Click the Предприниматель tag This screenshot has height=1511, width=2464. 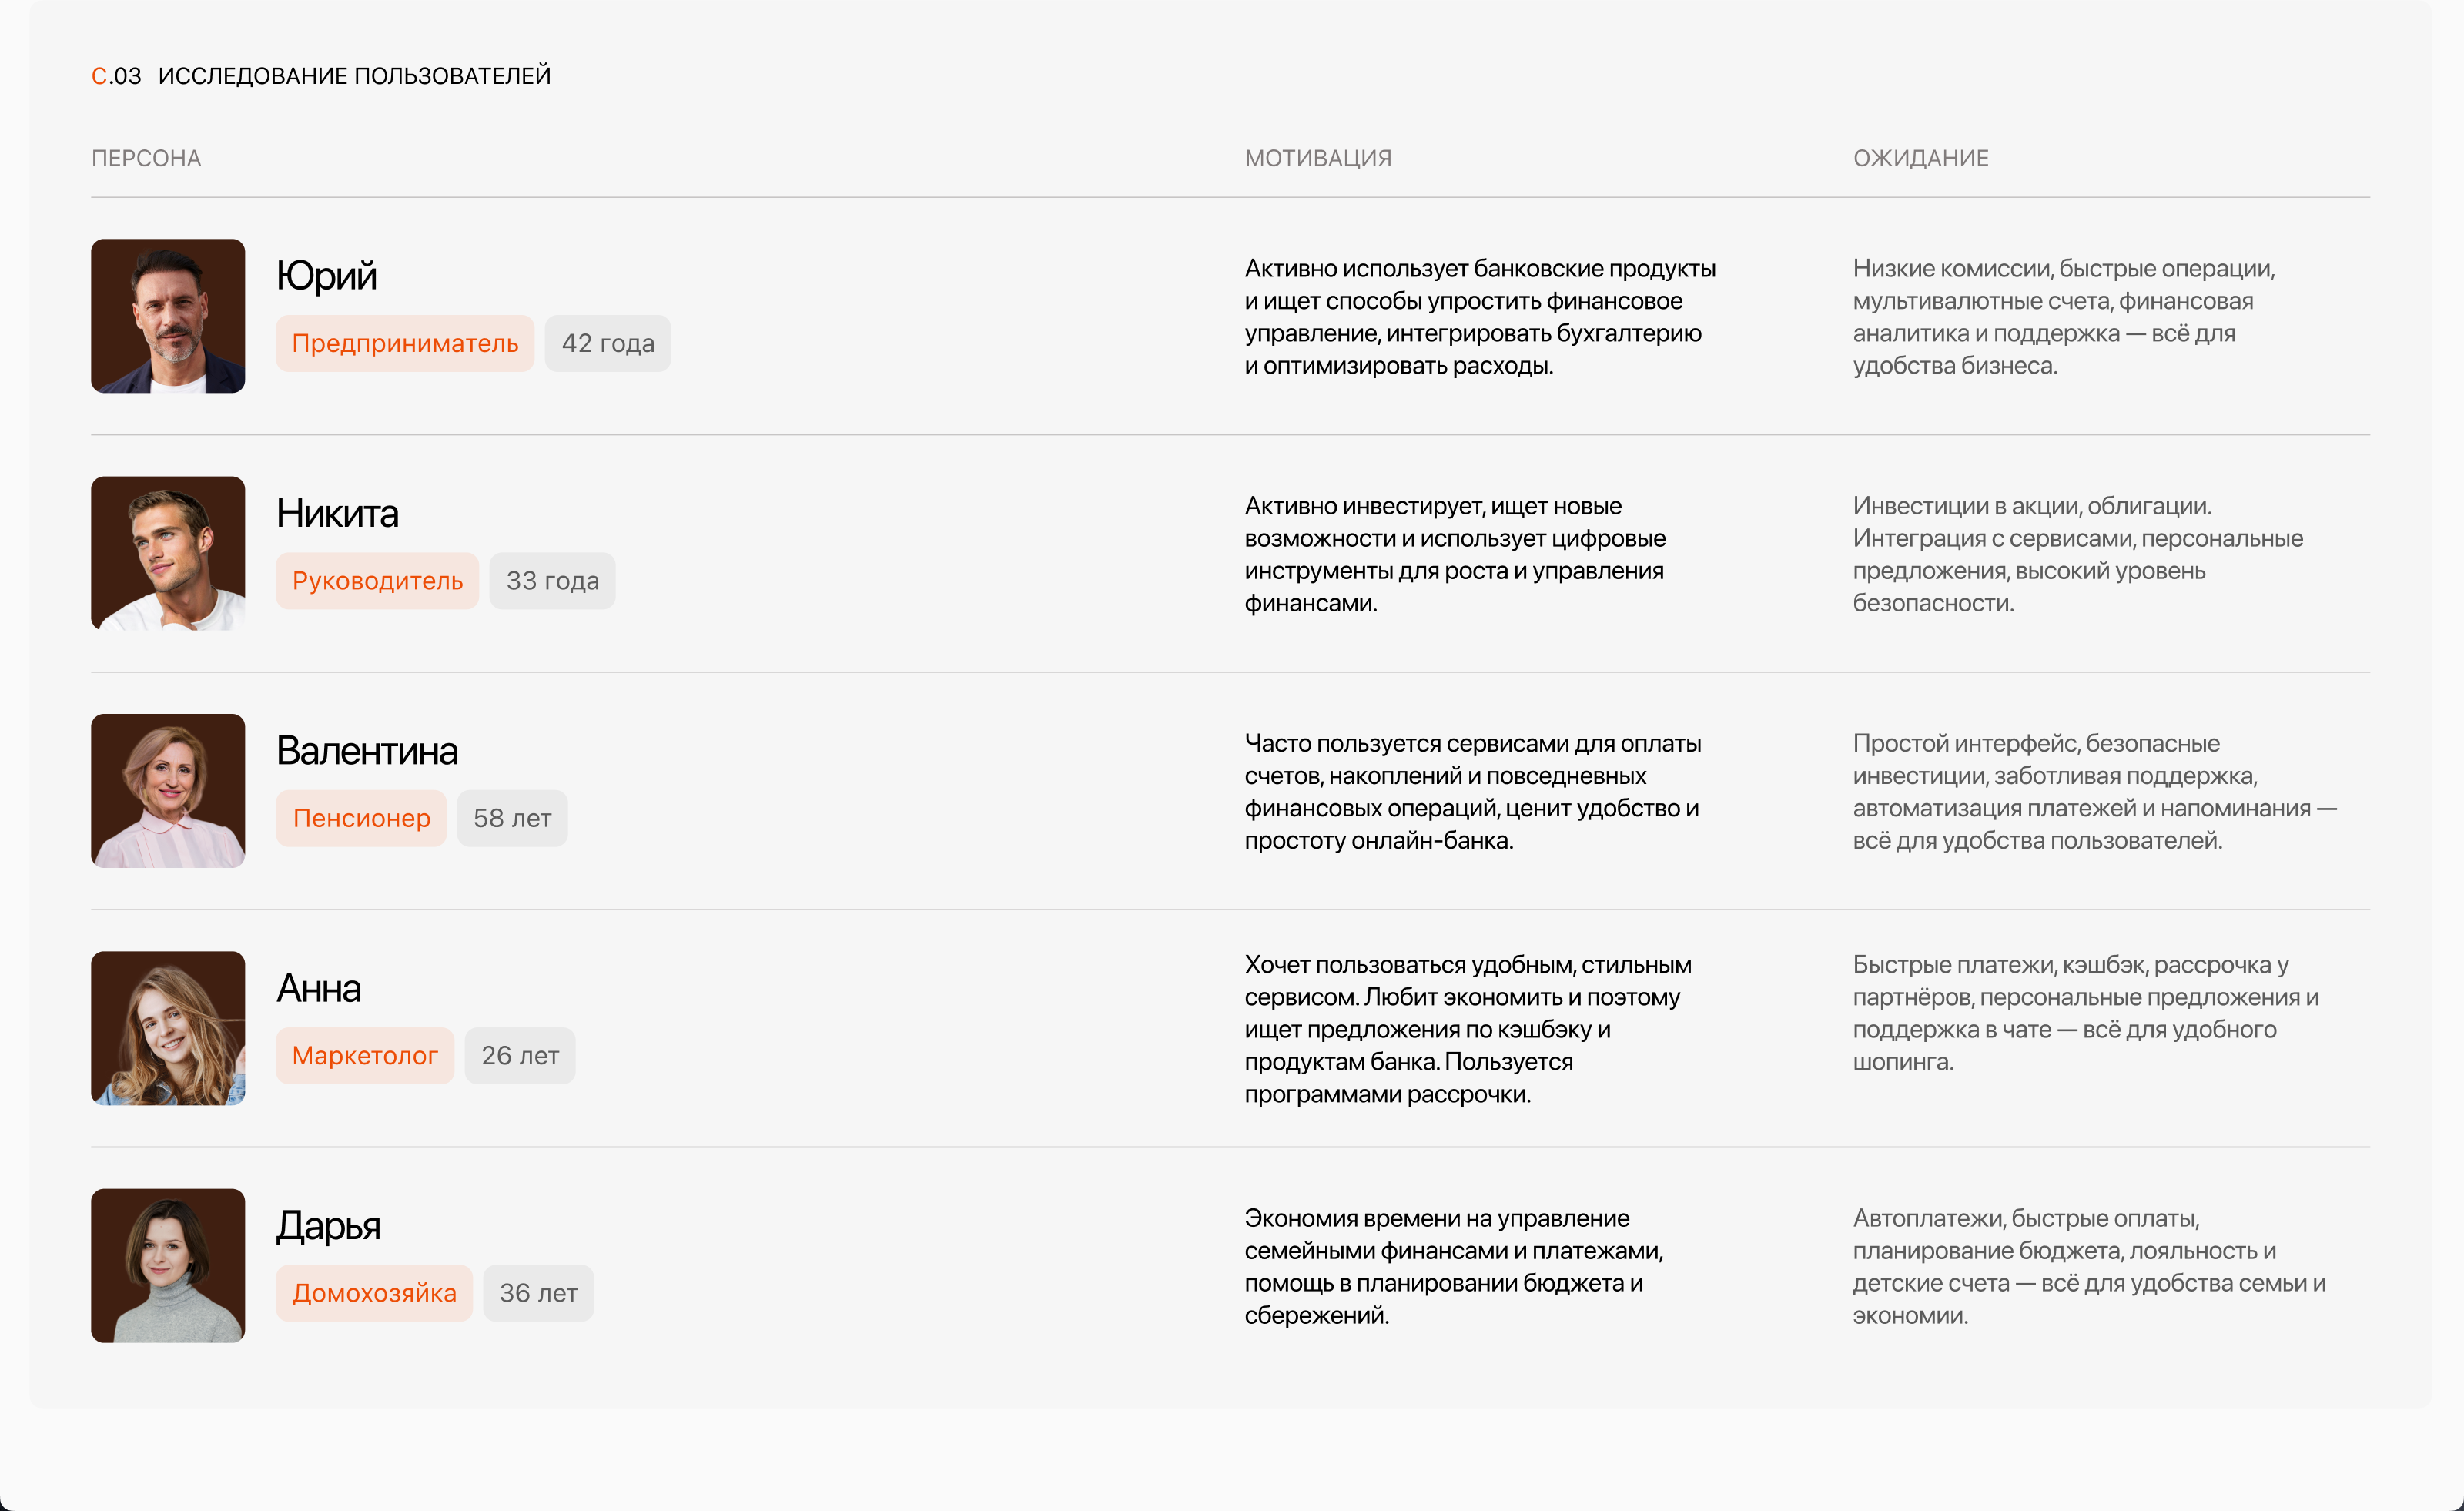(x=405, y=344)
